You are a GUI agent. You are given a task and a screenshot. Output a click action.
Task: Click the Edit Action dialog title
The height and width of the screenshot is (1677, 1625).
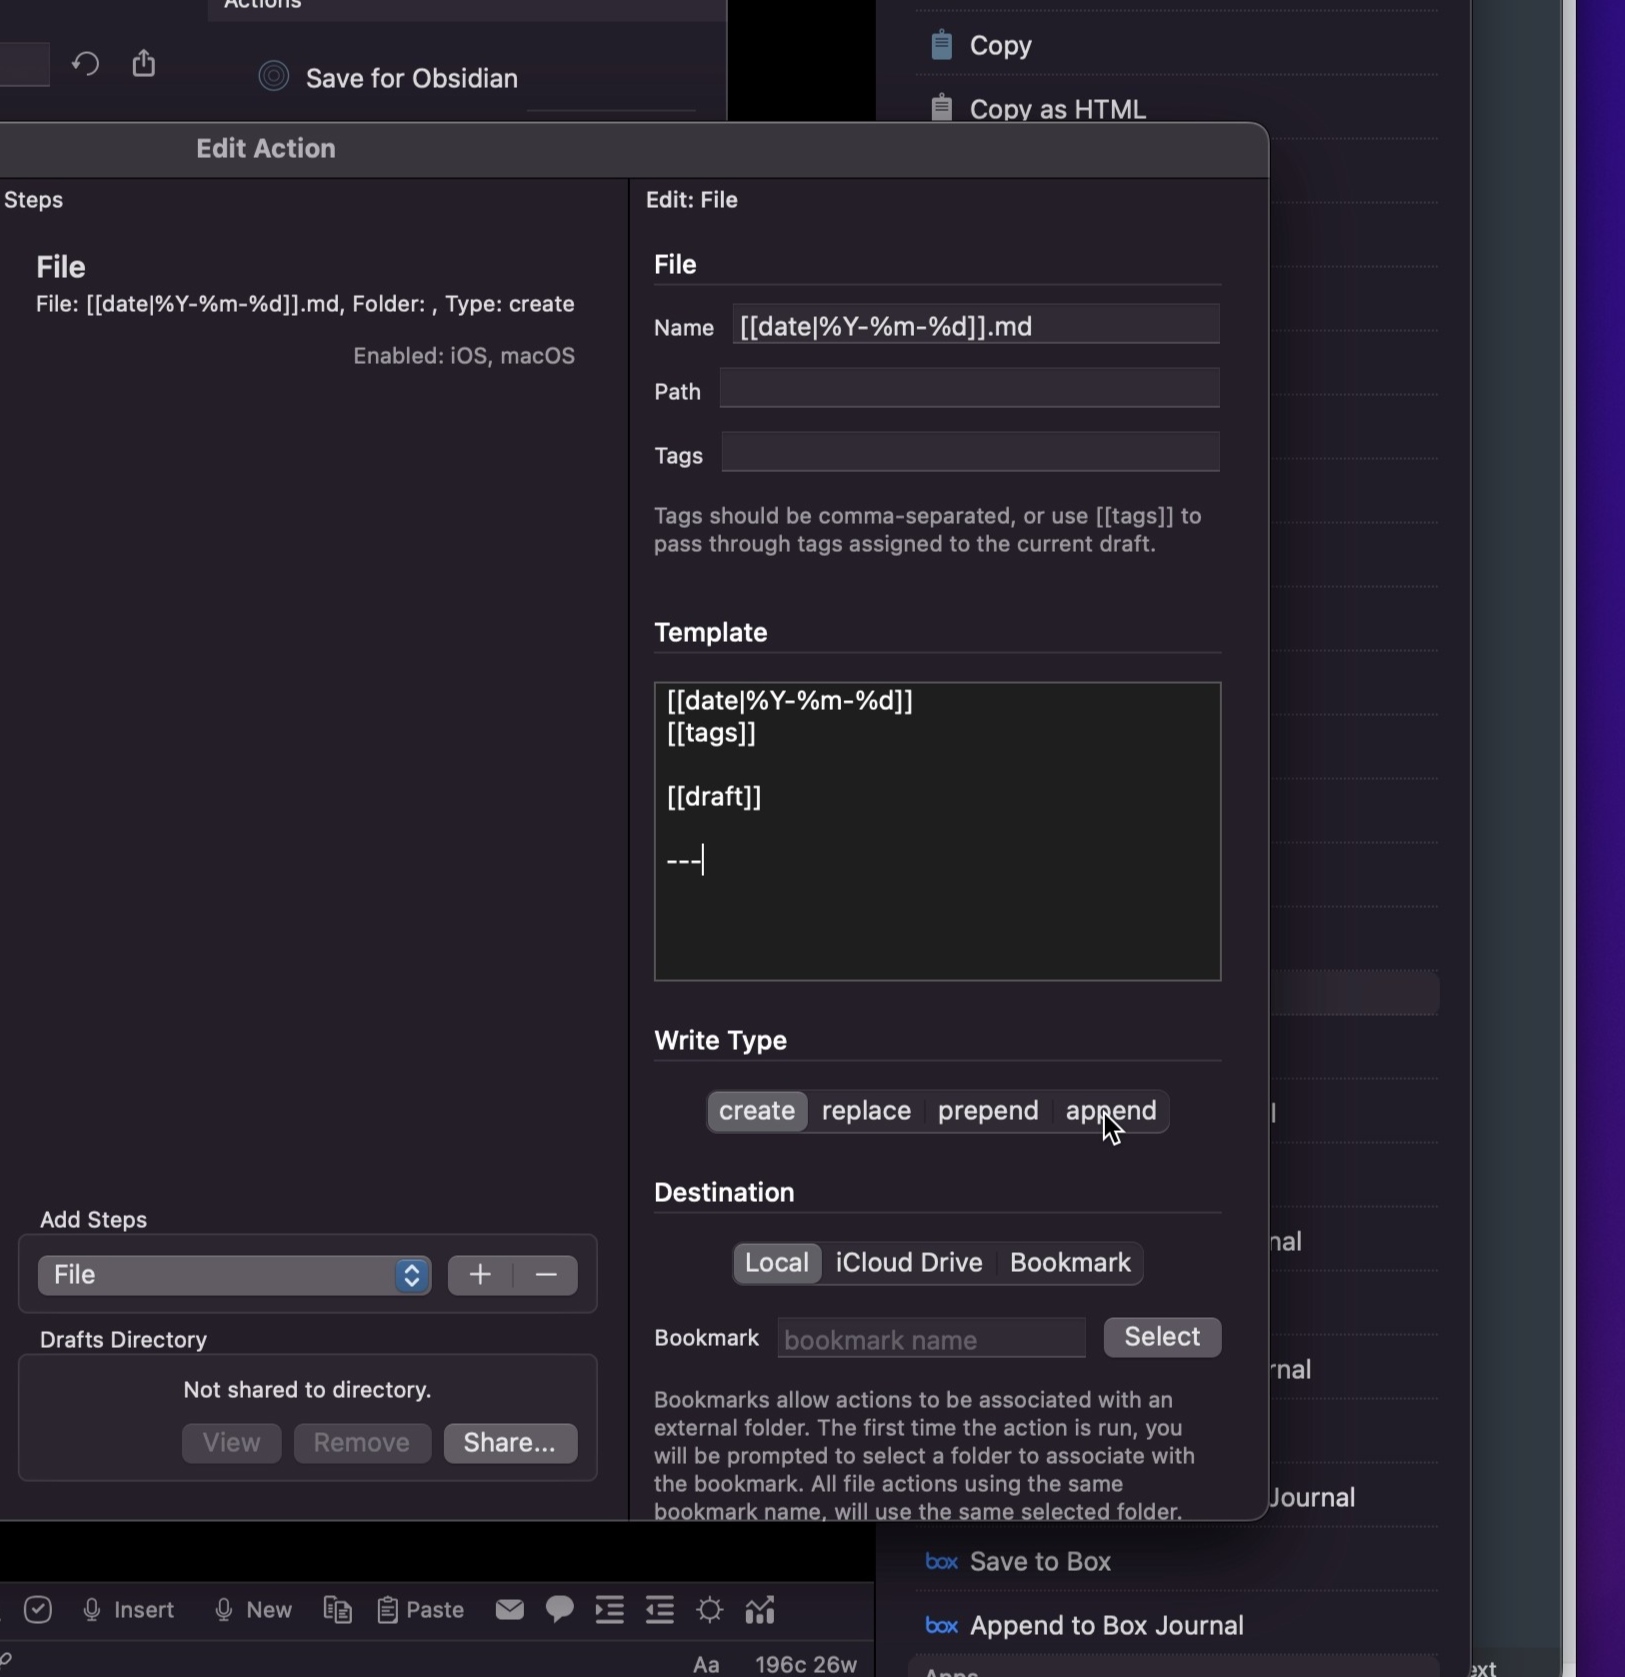[266, 148]
